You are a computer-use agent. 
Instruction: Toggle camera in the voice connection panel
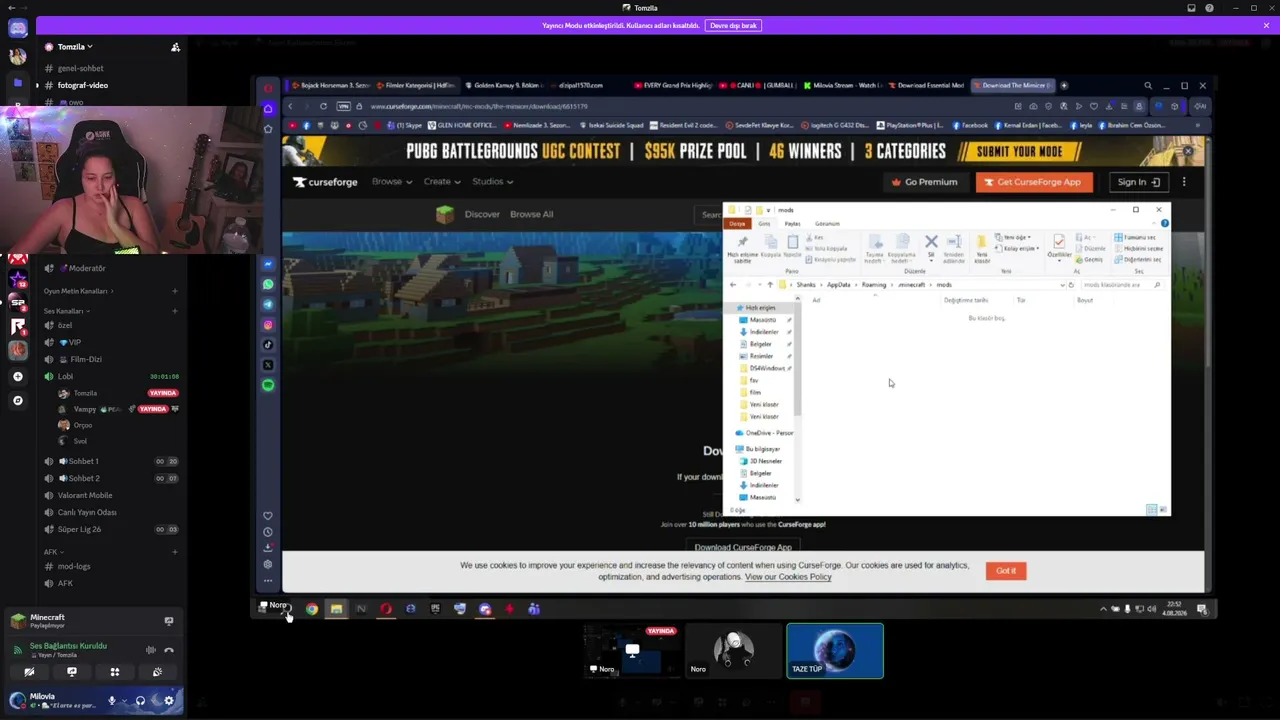[29, 672]
